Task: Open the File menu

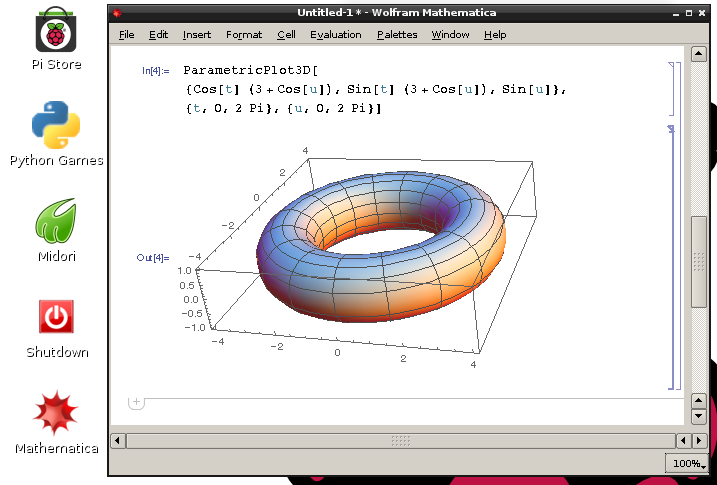Action: tap(127, 35)
